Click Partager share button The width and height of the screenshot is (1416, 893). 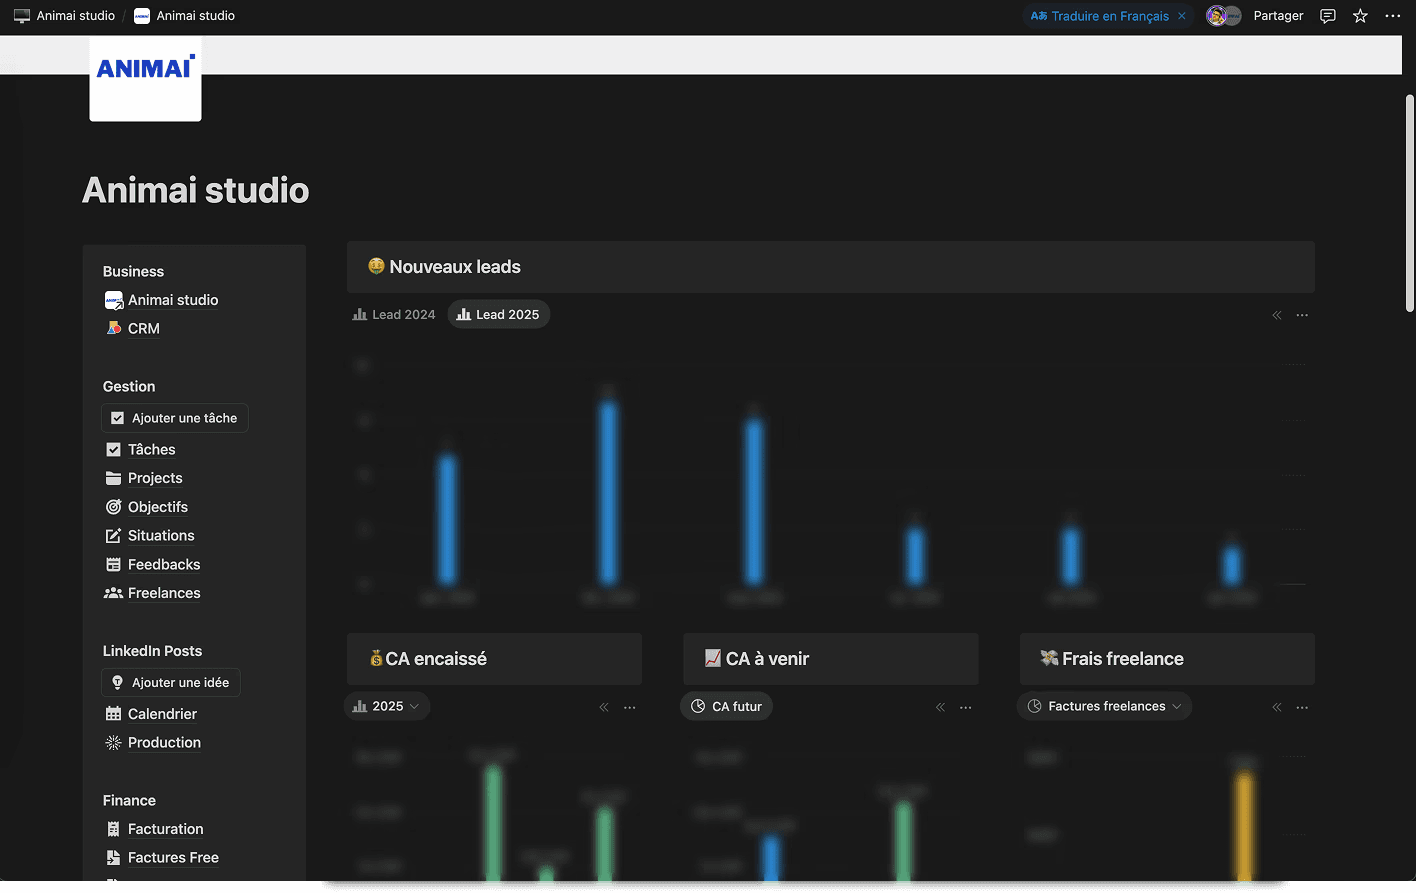[1278, 16]
